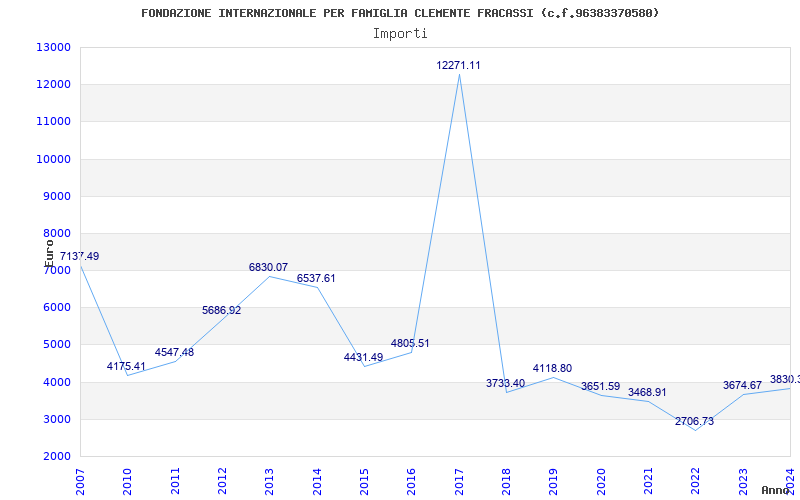Click the y-axis tick 12000
Viewport: 800px width, 500px height.
coord(53,85)
